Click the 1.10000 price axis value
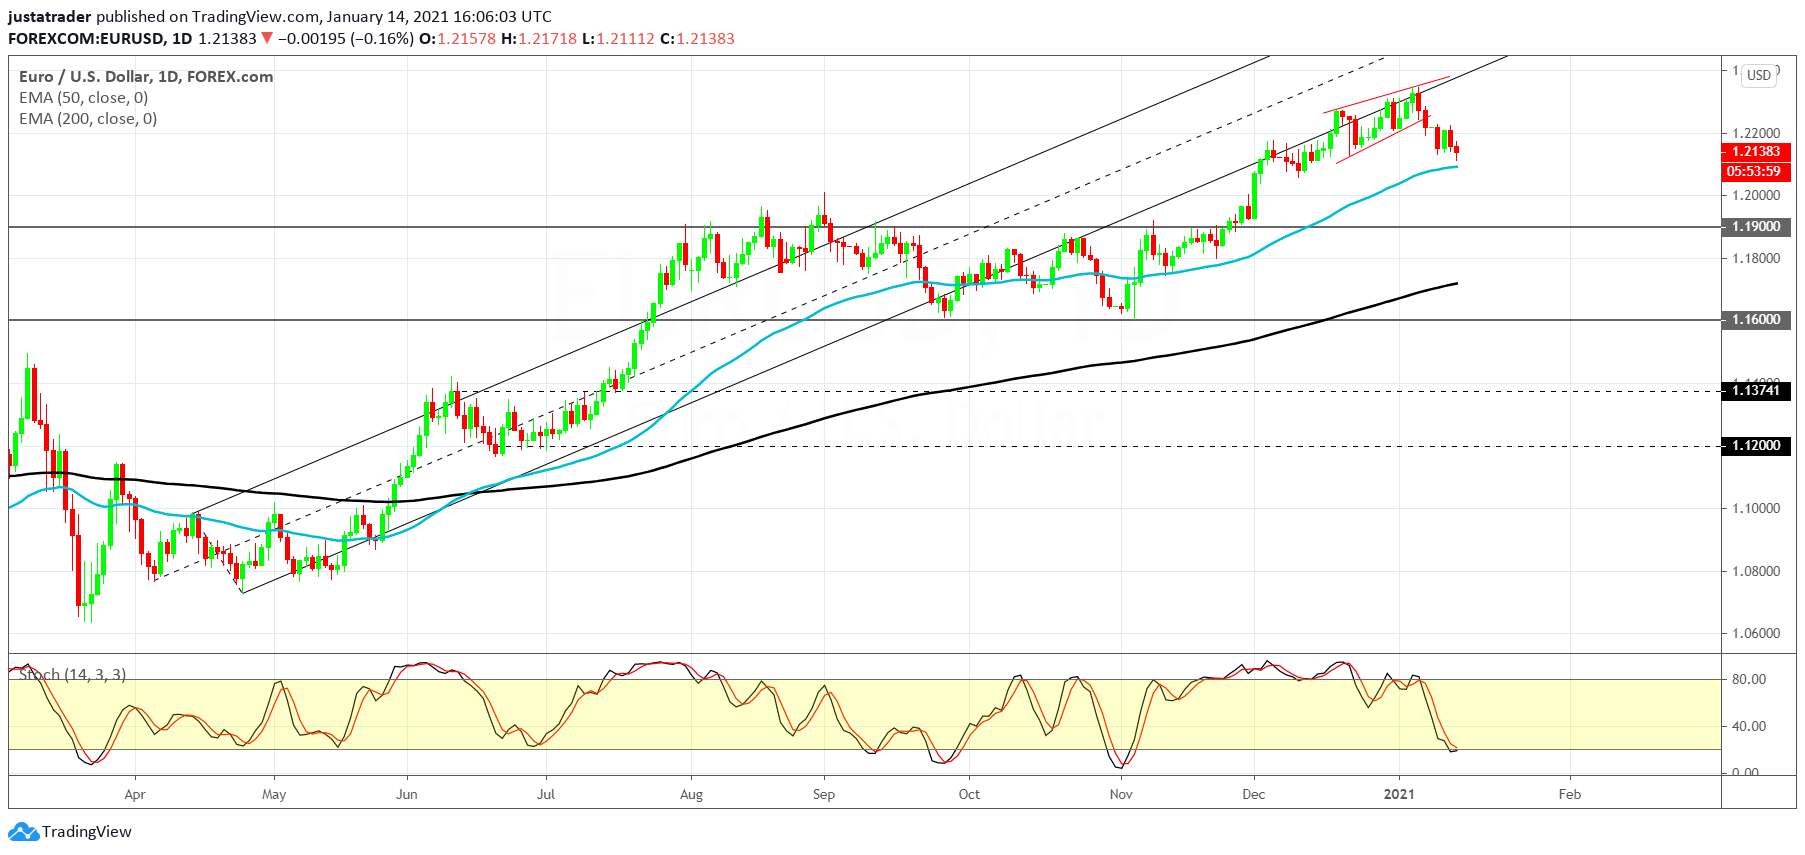This screenshot has width=1805, height=855. [1756, 509]
